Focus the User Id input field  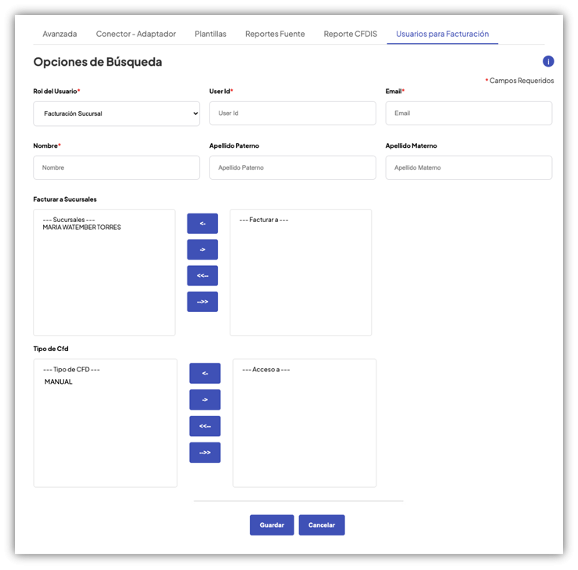click(x=293, y=113)
